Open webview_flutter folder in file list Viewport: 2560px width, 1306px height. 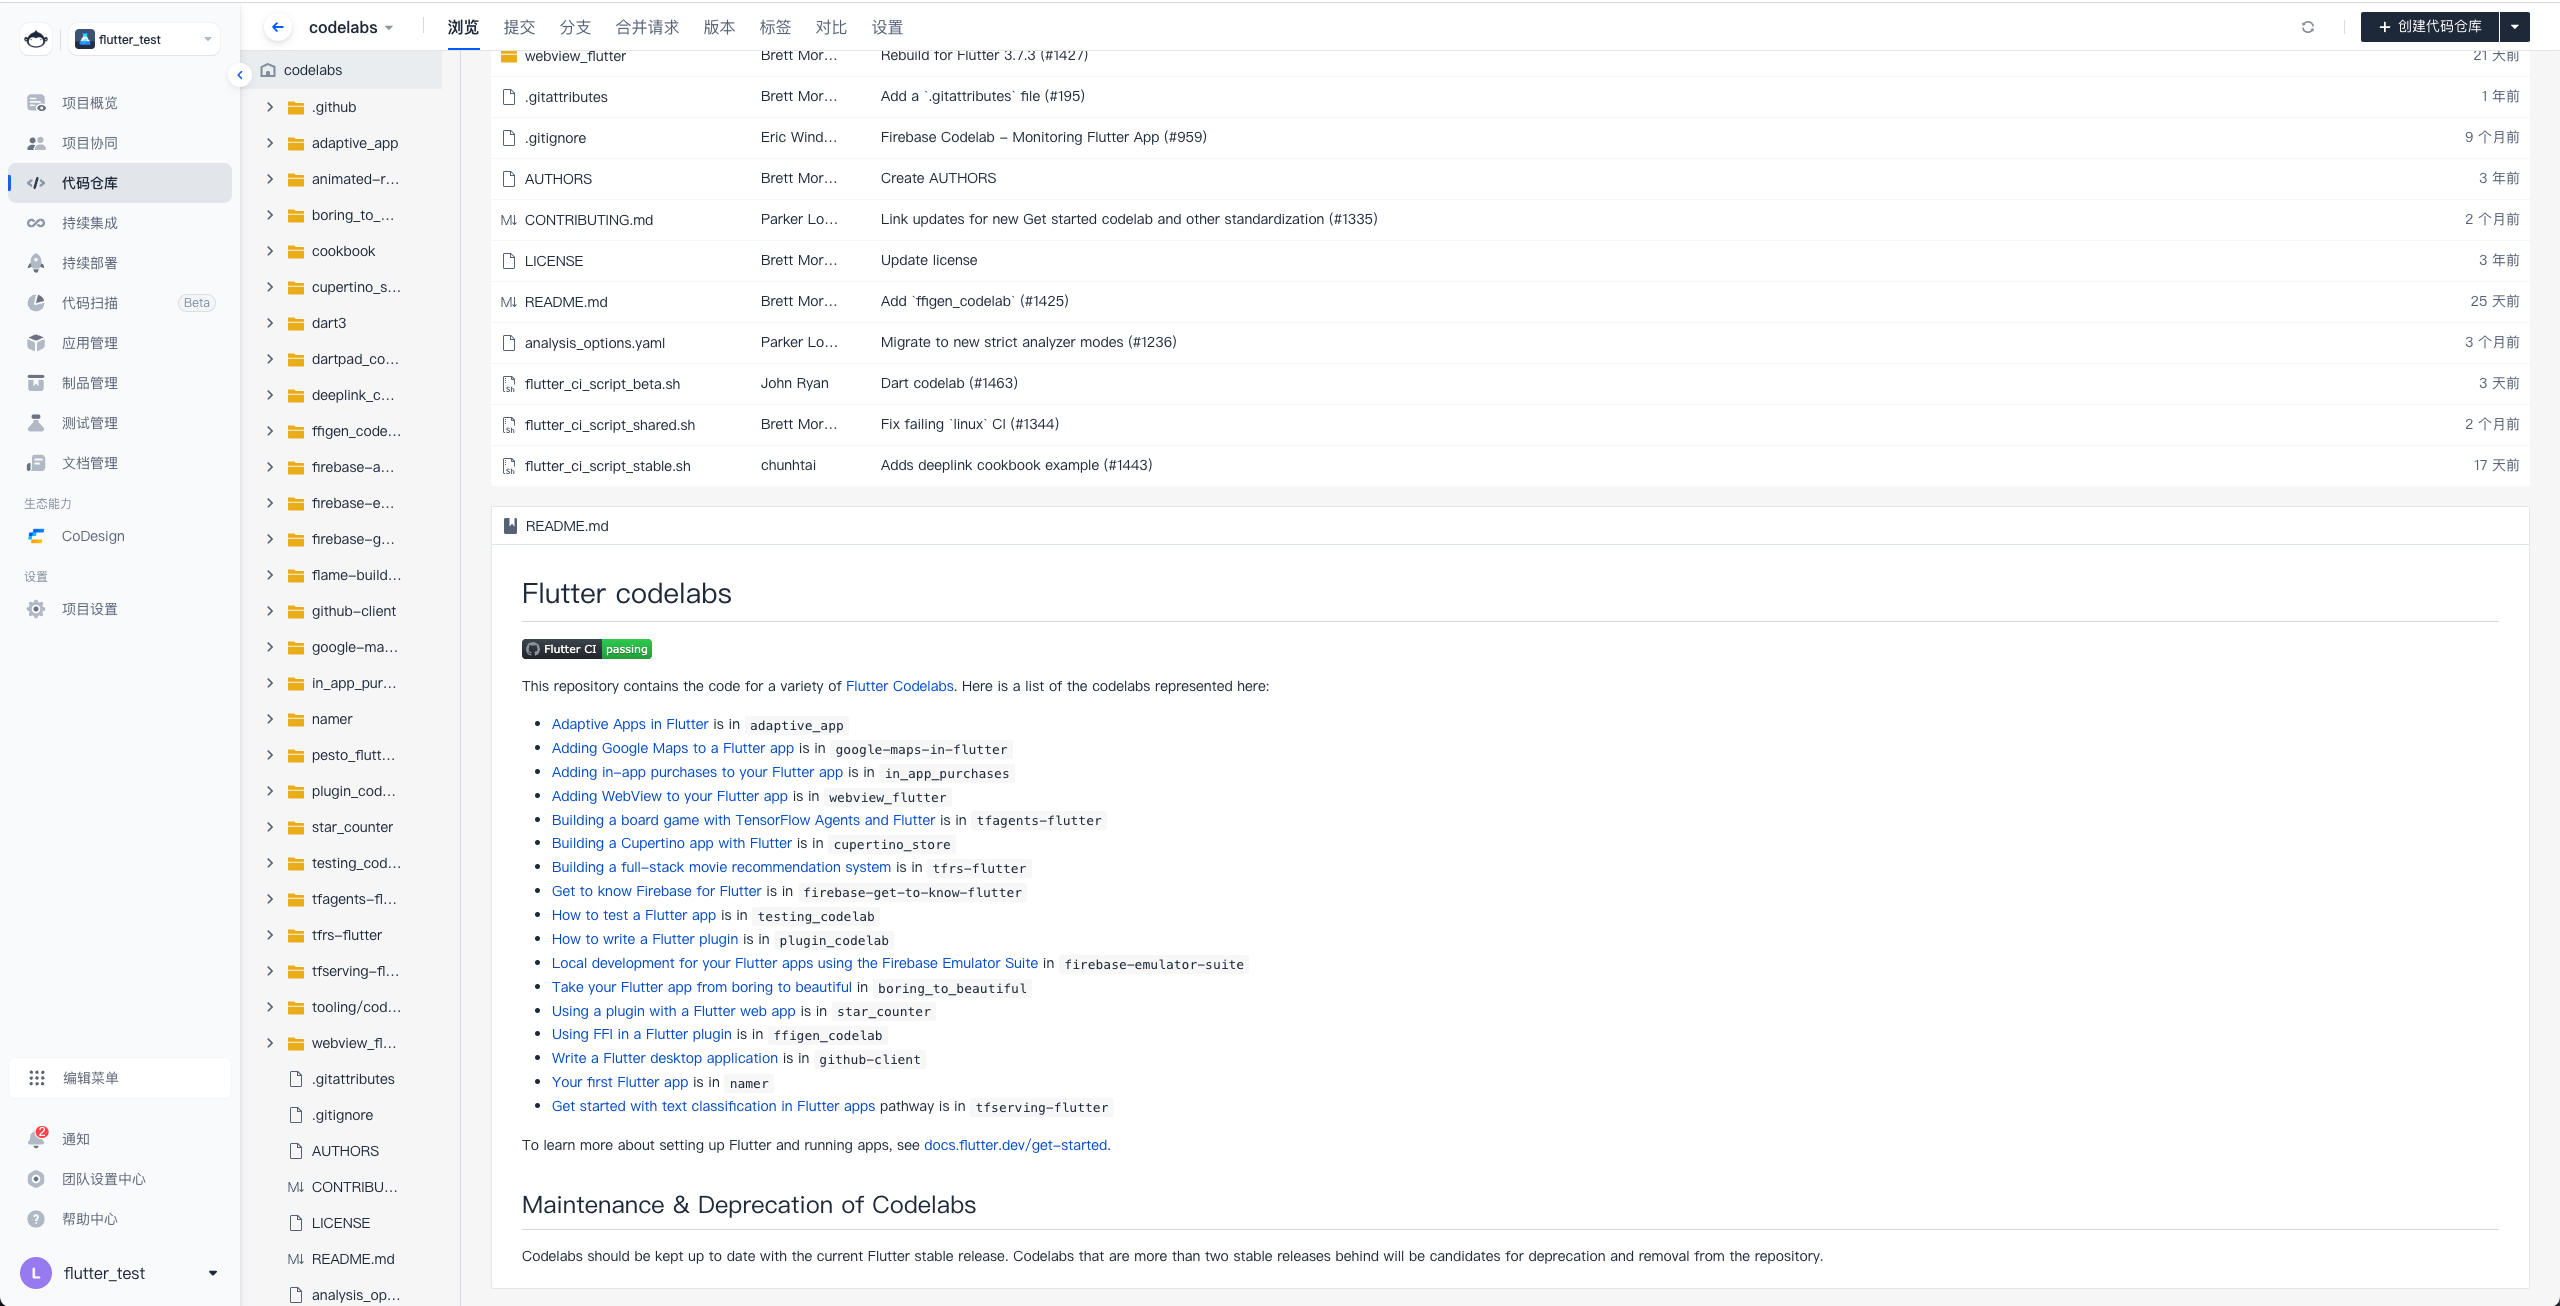click(575, 56)
